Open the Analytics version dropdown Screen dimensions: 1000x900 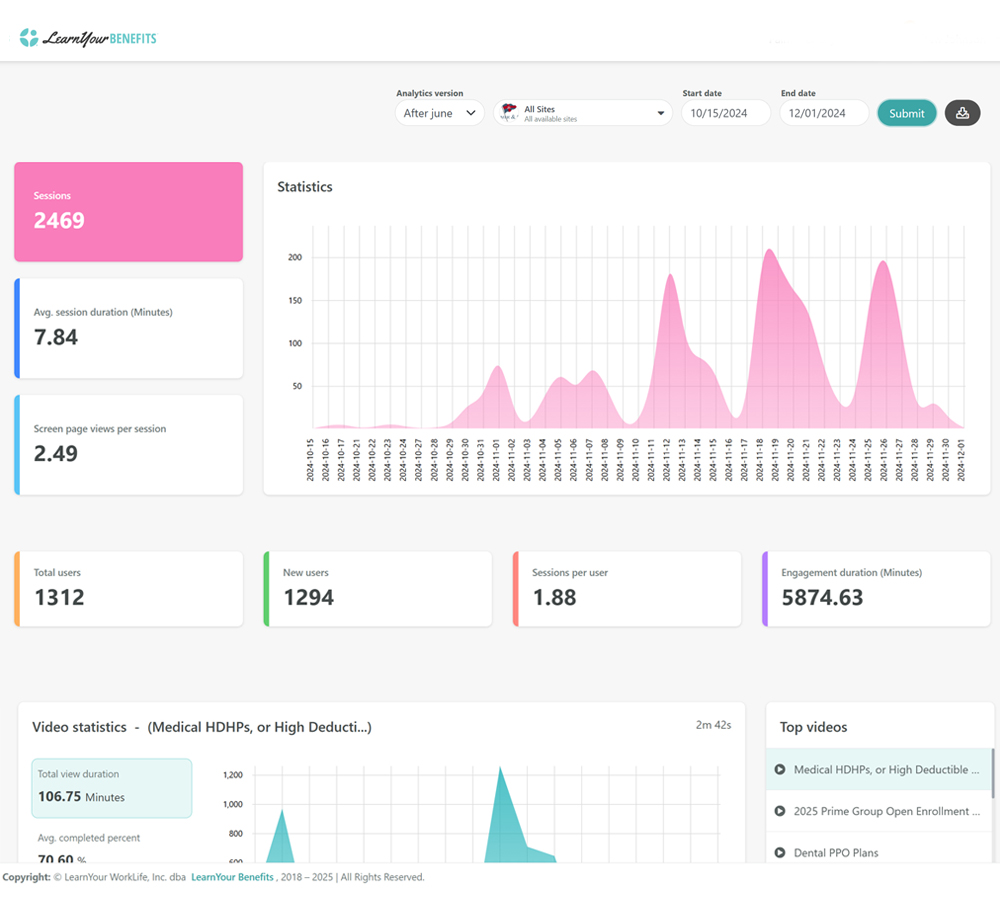439,113
